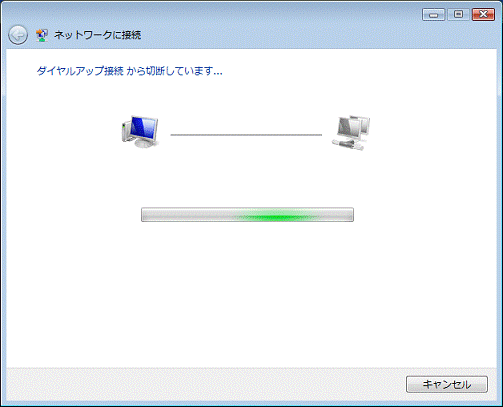Click the tower case of the local computer icon
503x407 pixels.
coord(126,132)
